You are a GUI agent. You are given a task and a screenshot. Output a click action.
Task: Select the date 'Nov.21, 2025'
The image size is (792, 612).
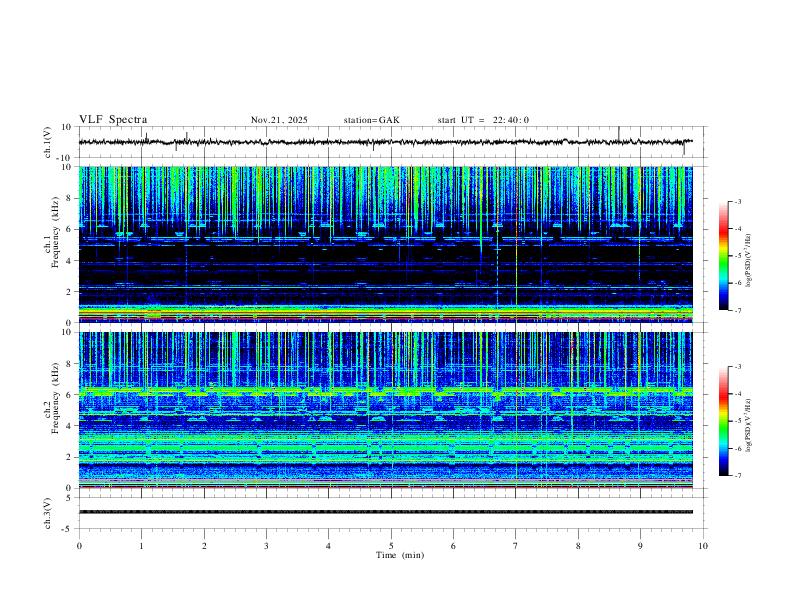(279, 120)
